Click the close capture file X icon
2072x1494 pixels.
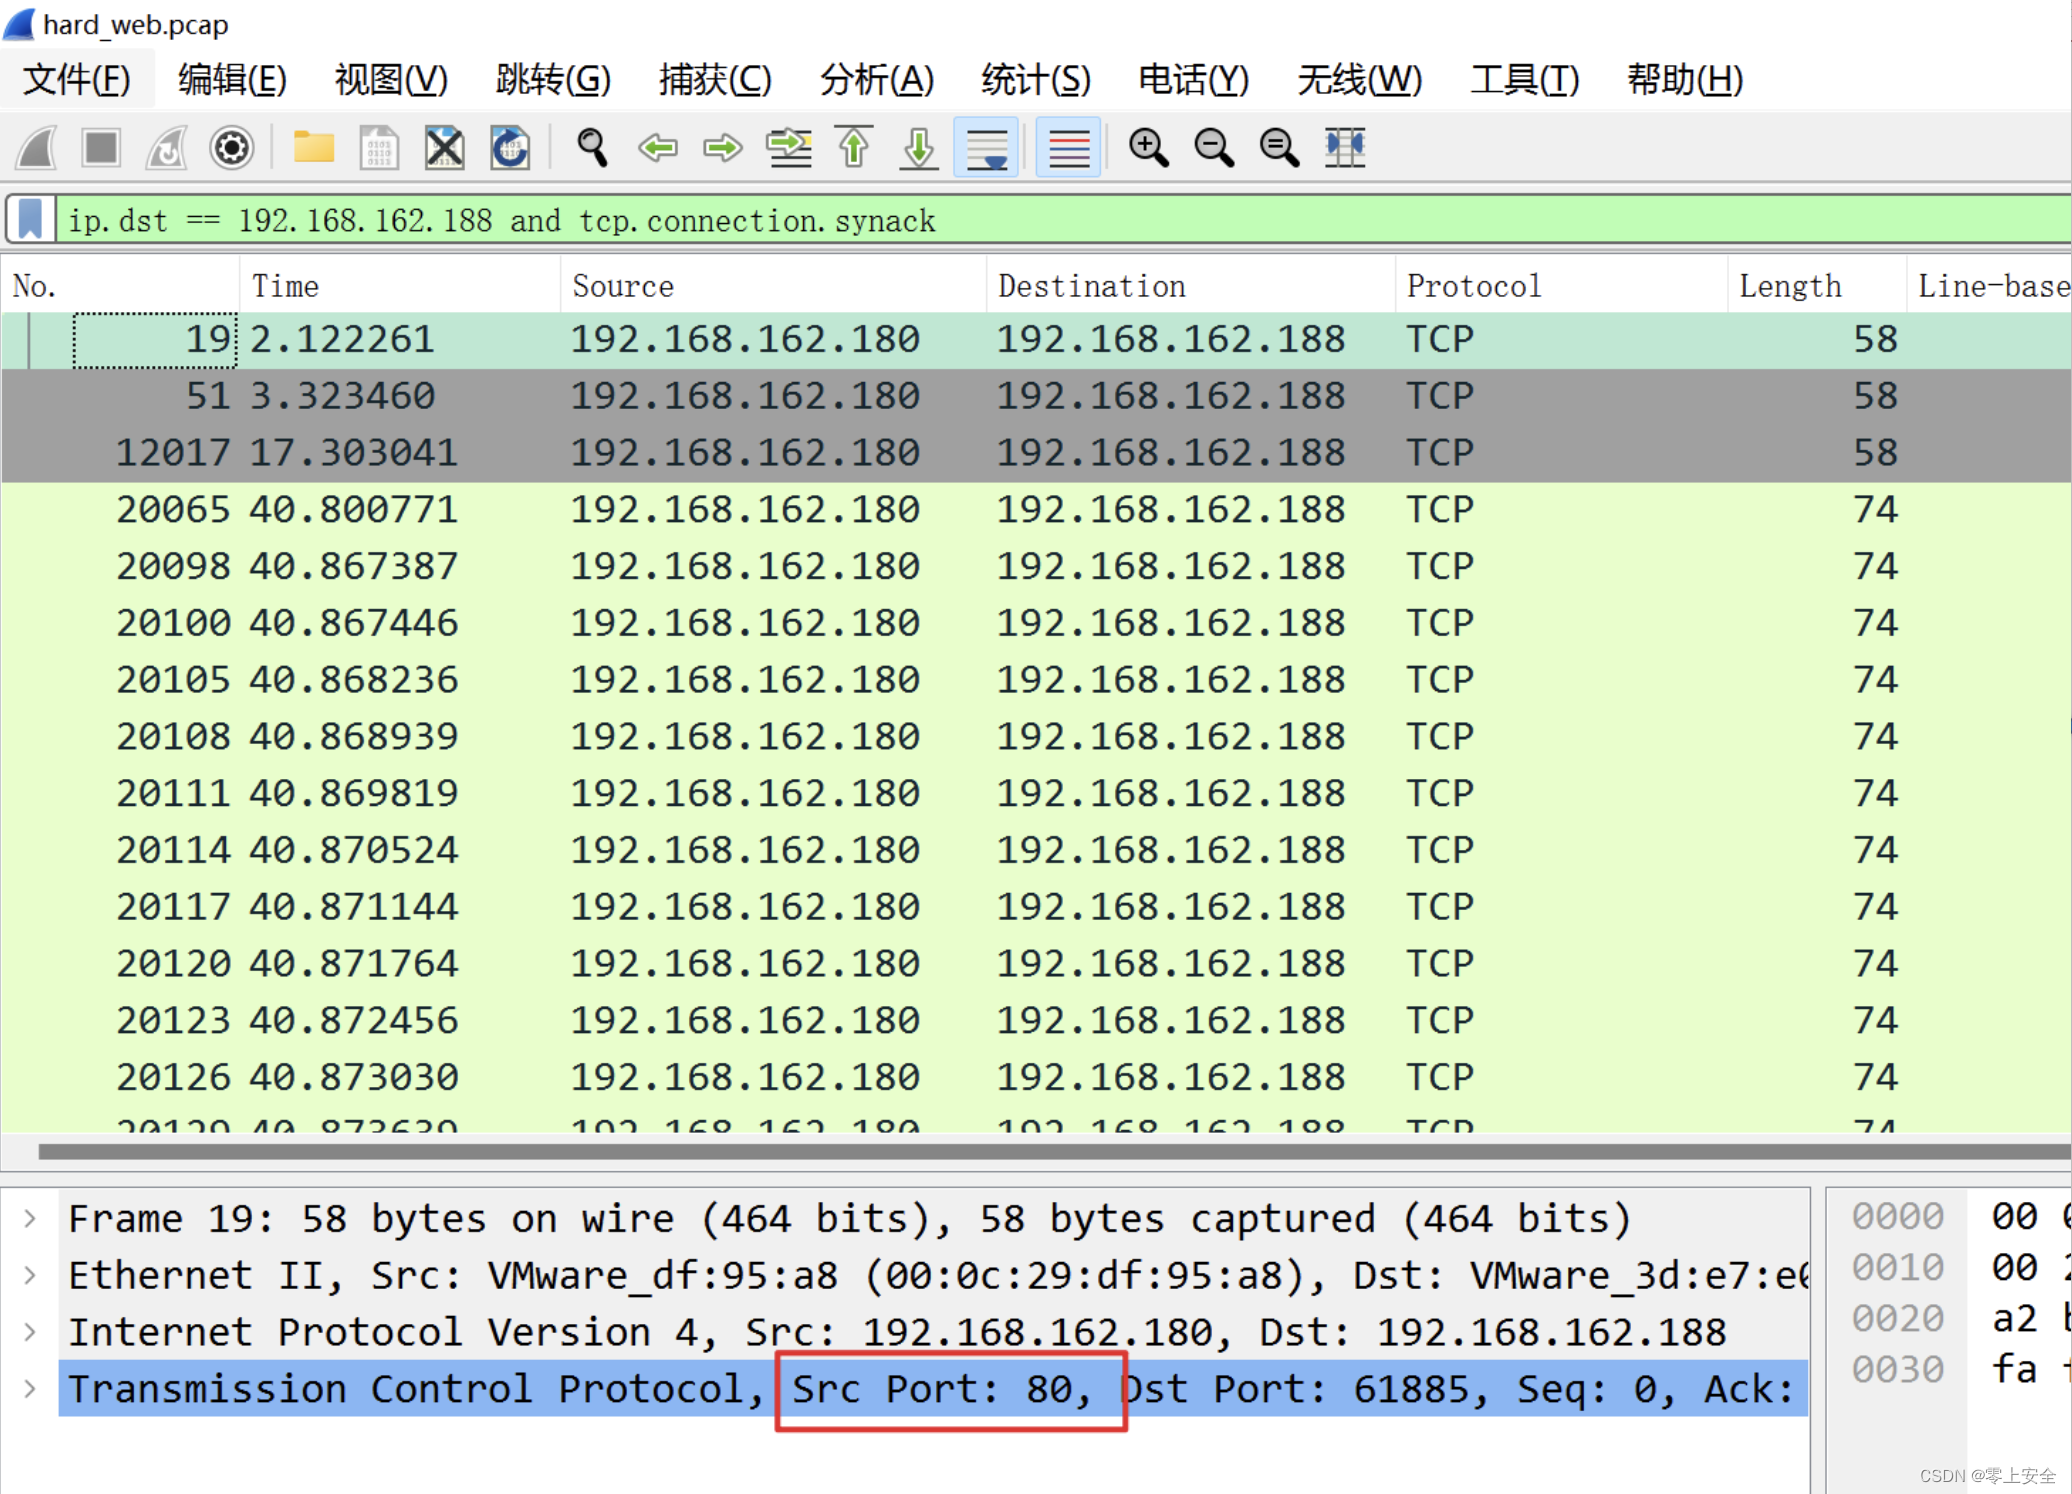pyautogui.click(x=444, y=148)
